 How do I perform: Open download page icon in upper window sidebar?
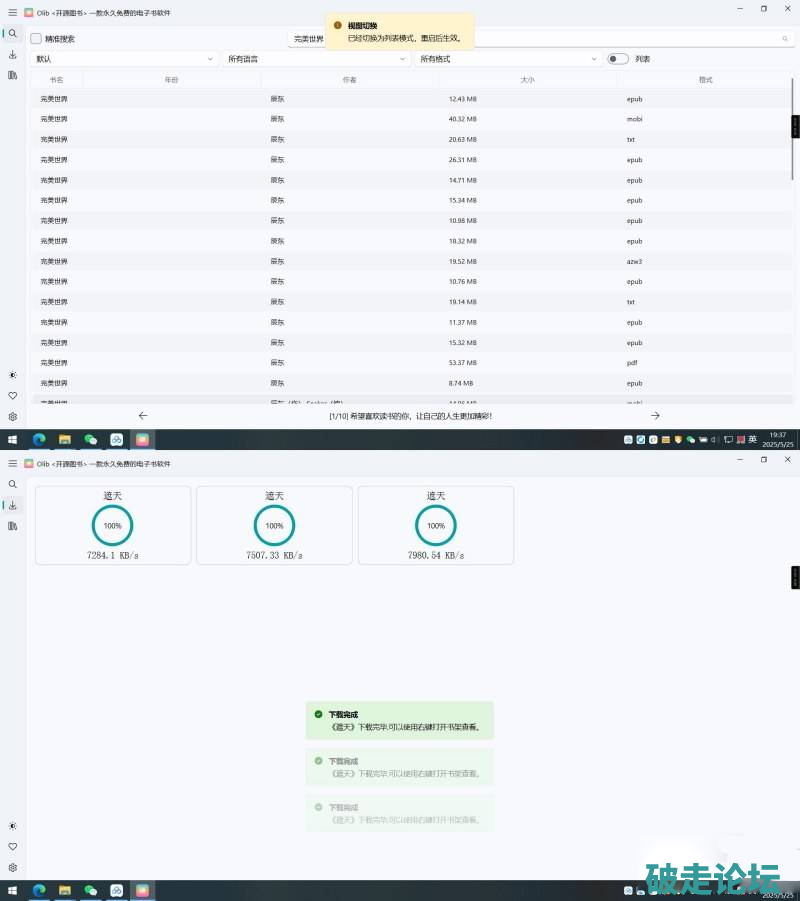[13, 54]
